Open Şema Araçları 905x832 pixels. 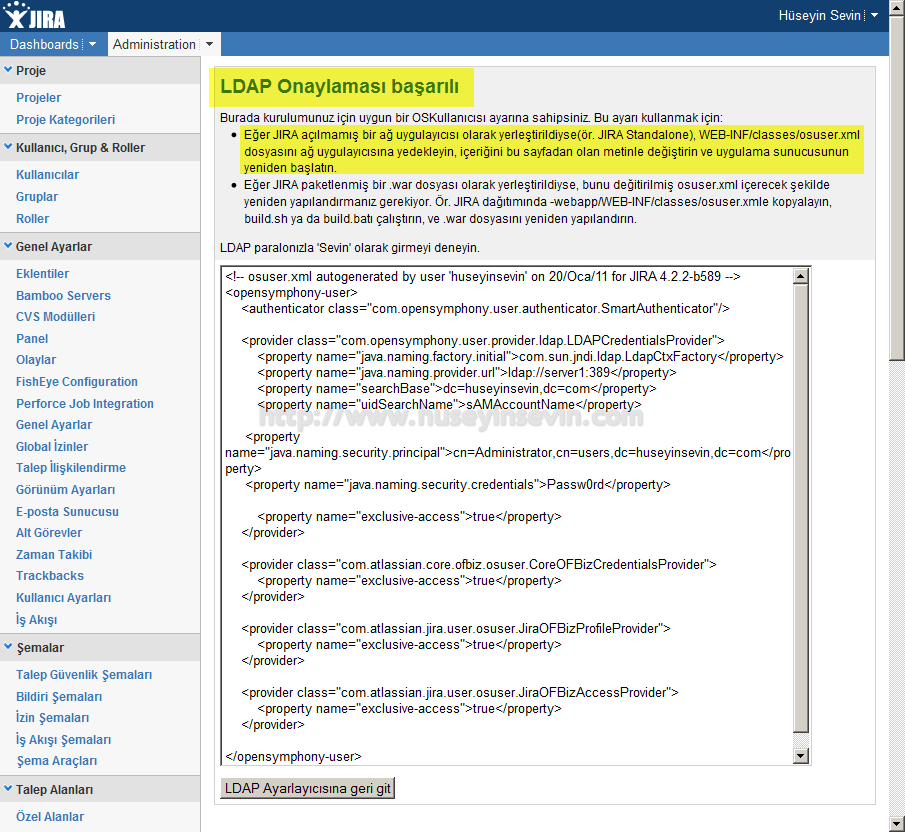pyautogui.click(x=57, y=760)
